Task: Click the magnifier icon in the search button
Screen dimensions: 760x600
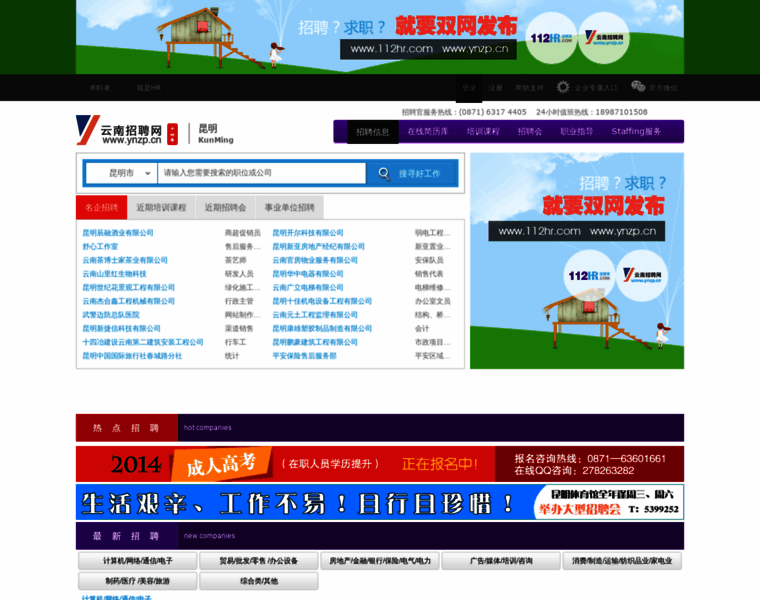Action: pos(384,174)
